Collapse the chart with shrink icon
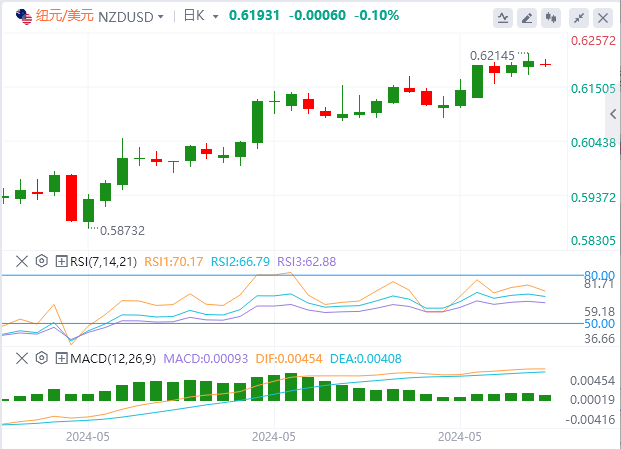Viewport: 621px width, 449px height. pos(579,18)
